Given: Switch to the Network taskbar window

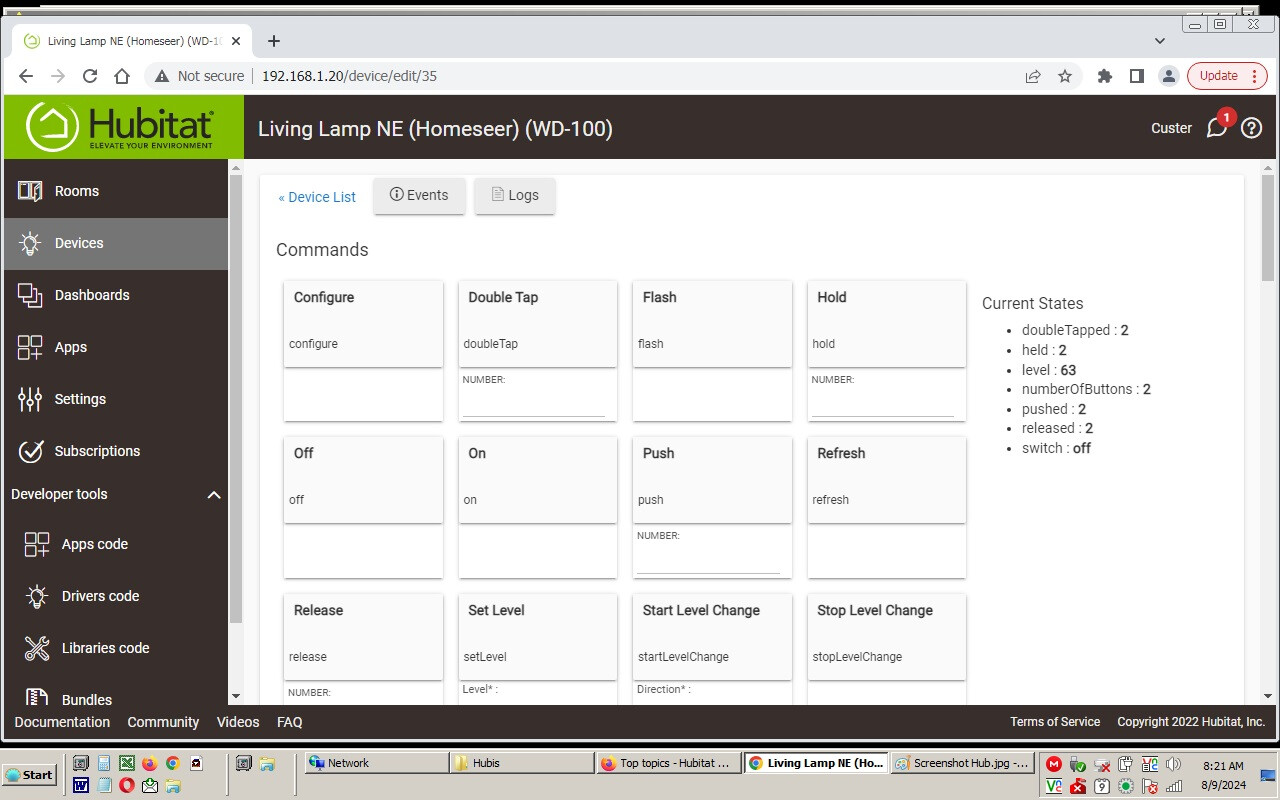Looking at the screenshot, I should point(376,763).
